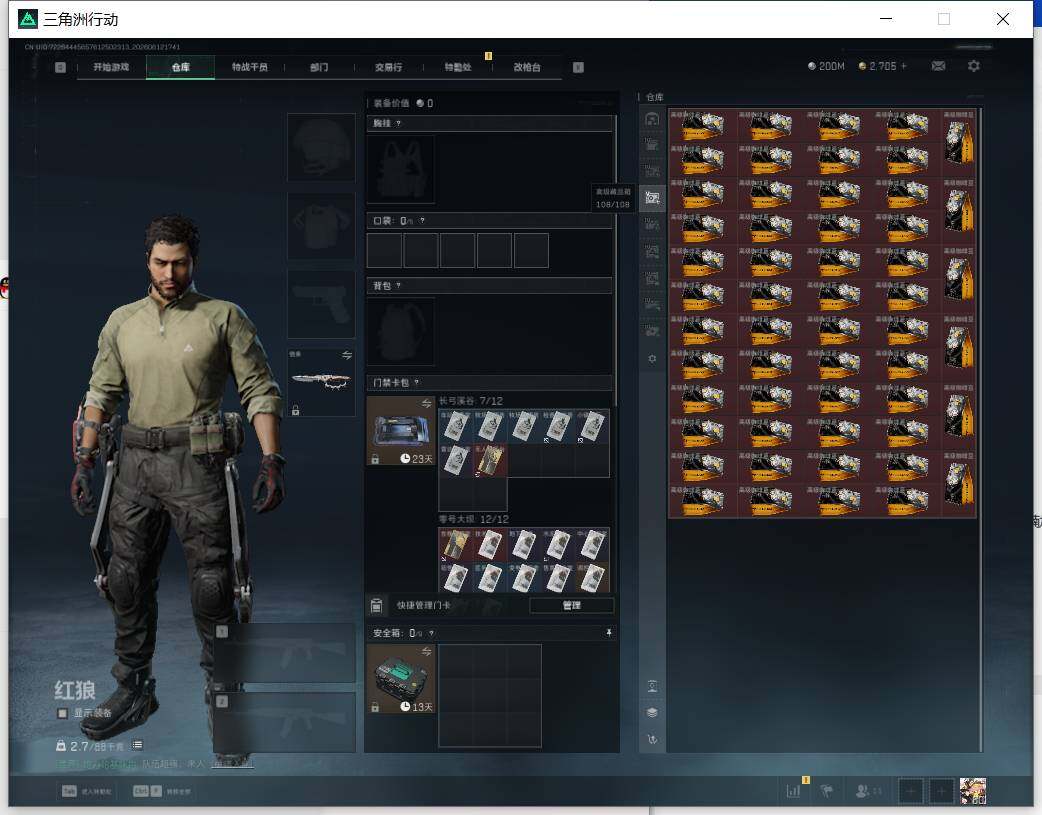This screenshot has width=1042, height=815.
Task: Click the 200M currency balance
Action: tap(826, 66)
